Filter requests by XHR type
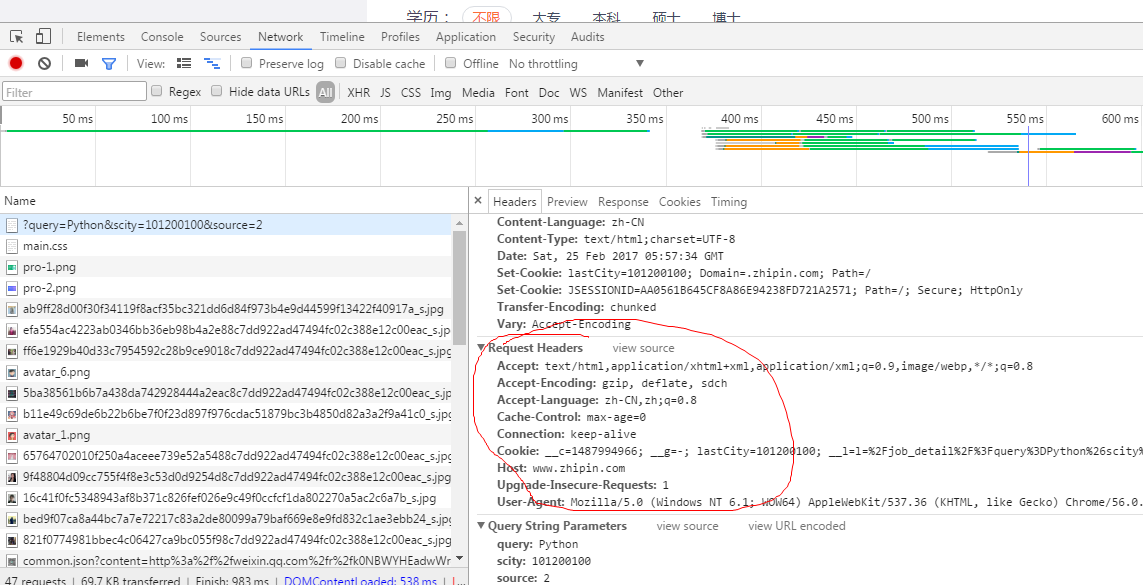The image size is (1143, 585). 358,93
